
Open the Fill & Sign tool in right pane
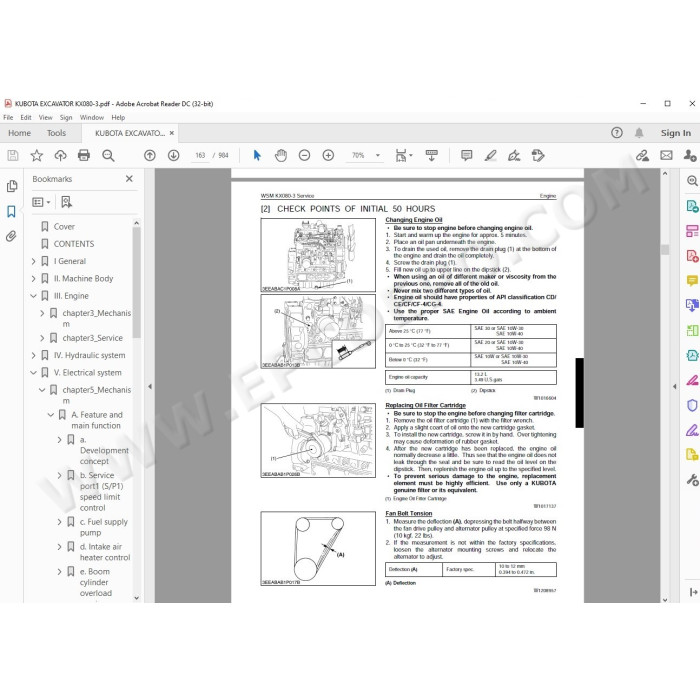pos(692,430)
